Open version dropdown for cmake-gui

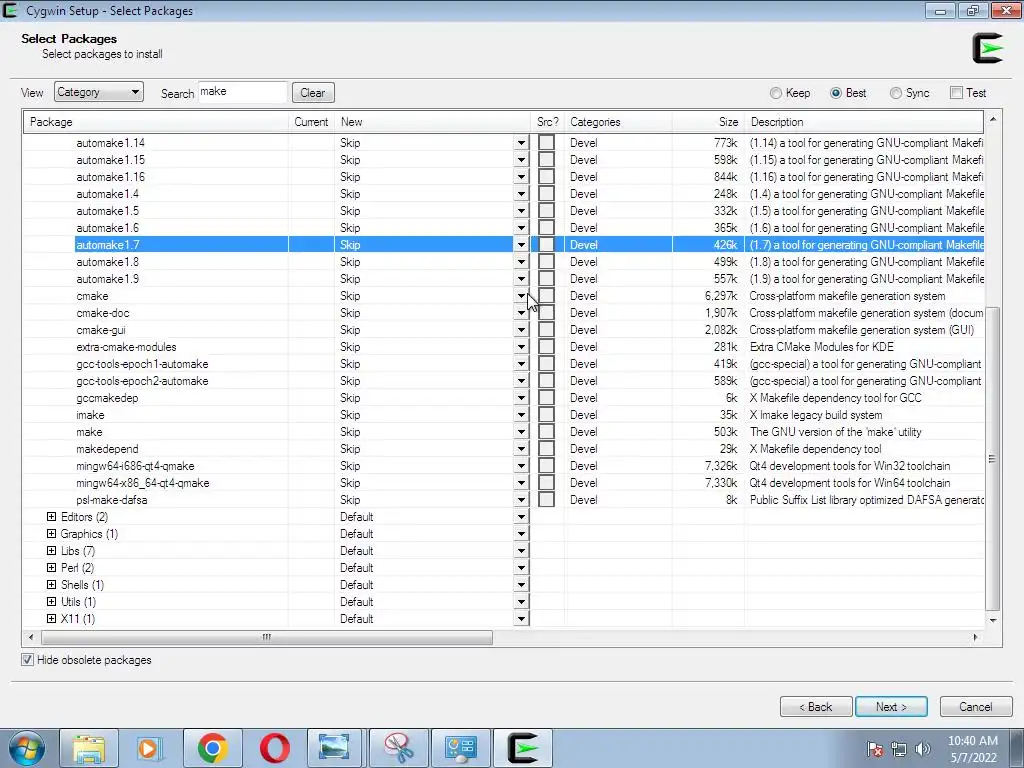coord(521,330)
